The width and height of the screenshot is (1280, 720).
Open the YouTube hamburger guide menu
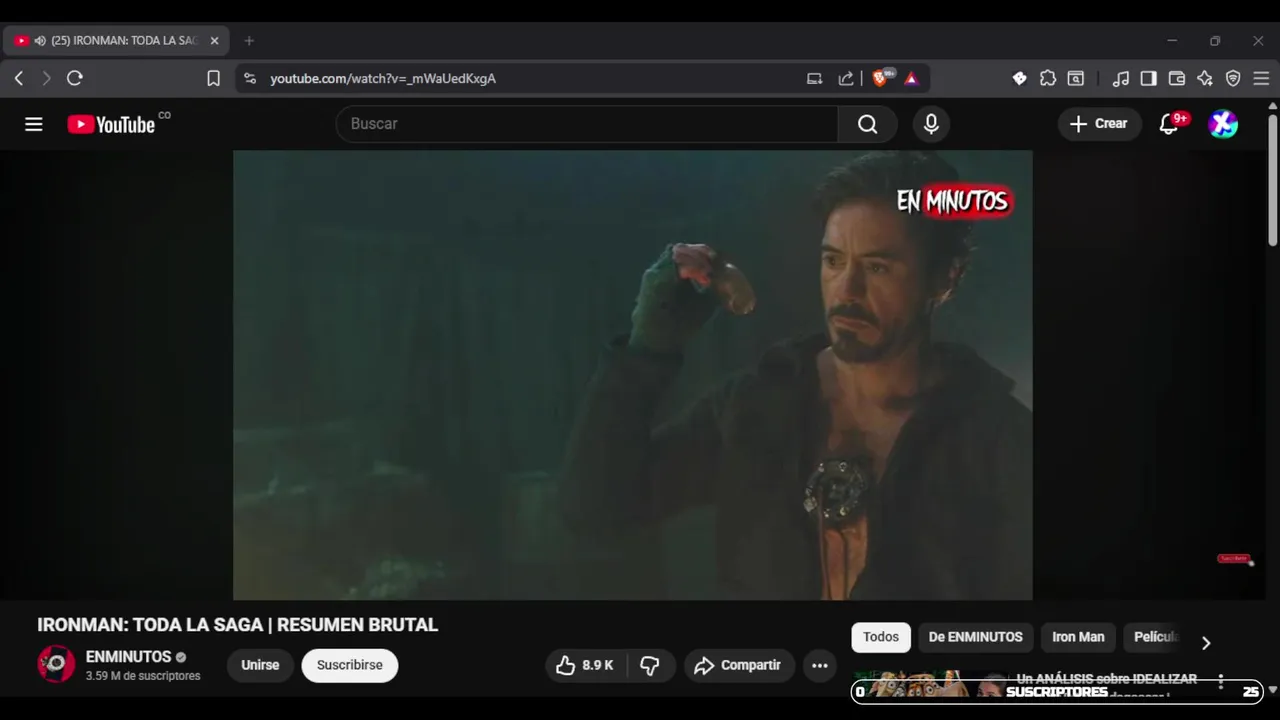click(x=34, y=124)
